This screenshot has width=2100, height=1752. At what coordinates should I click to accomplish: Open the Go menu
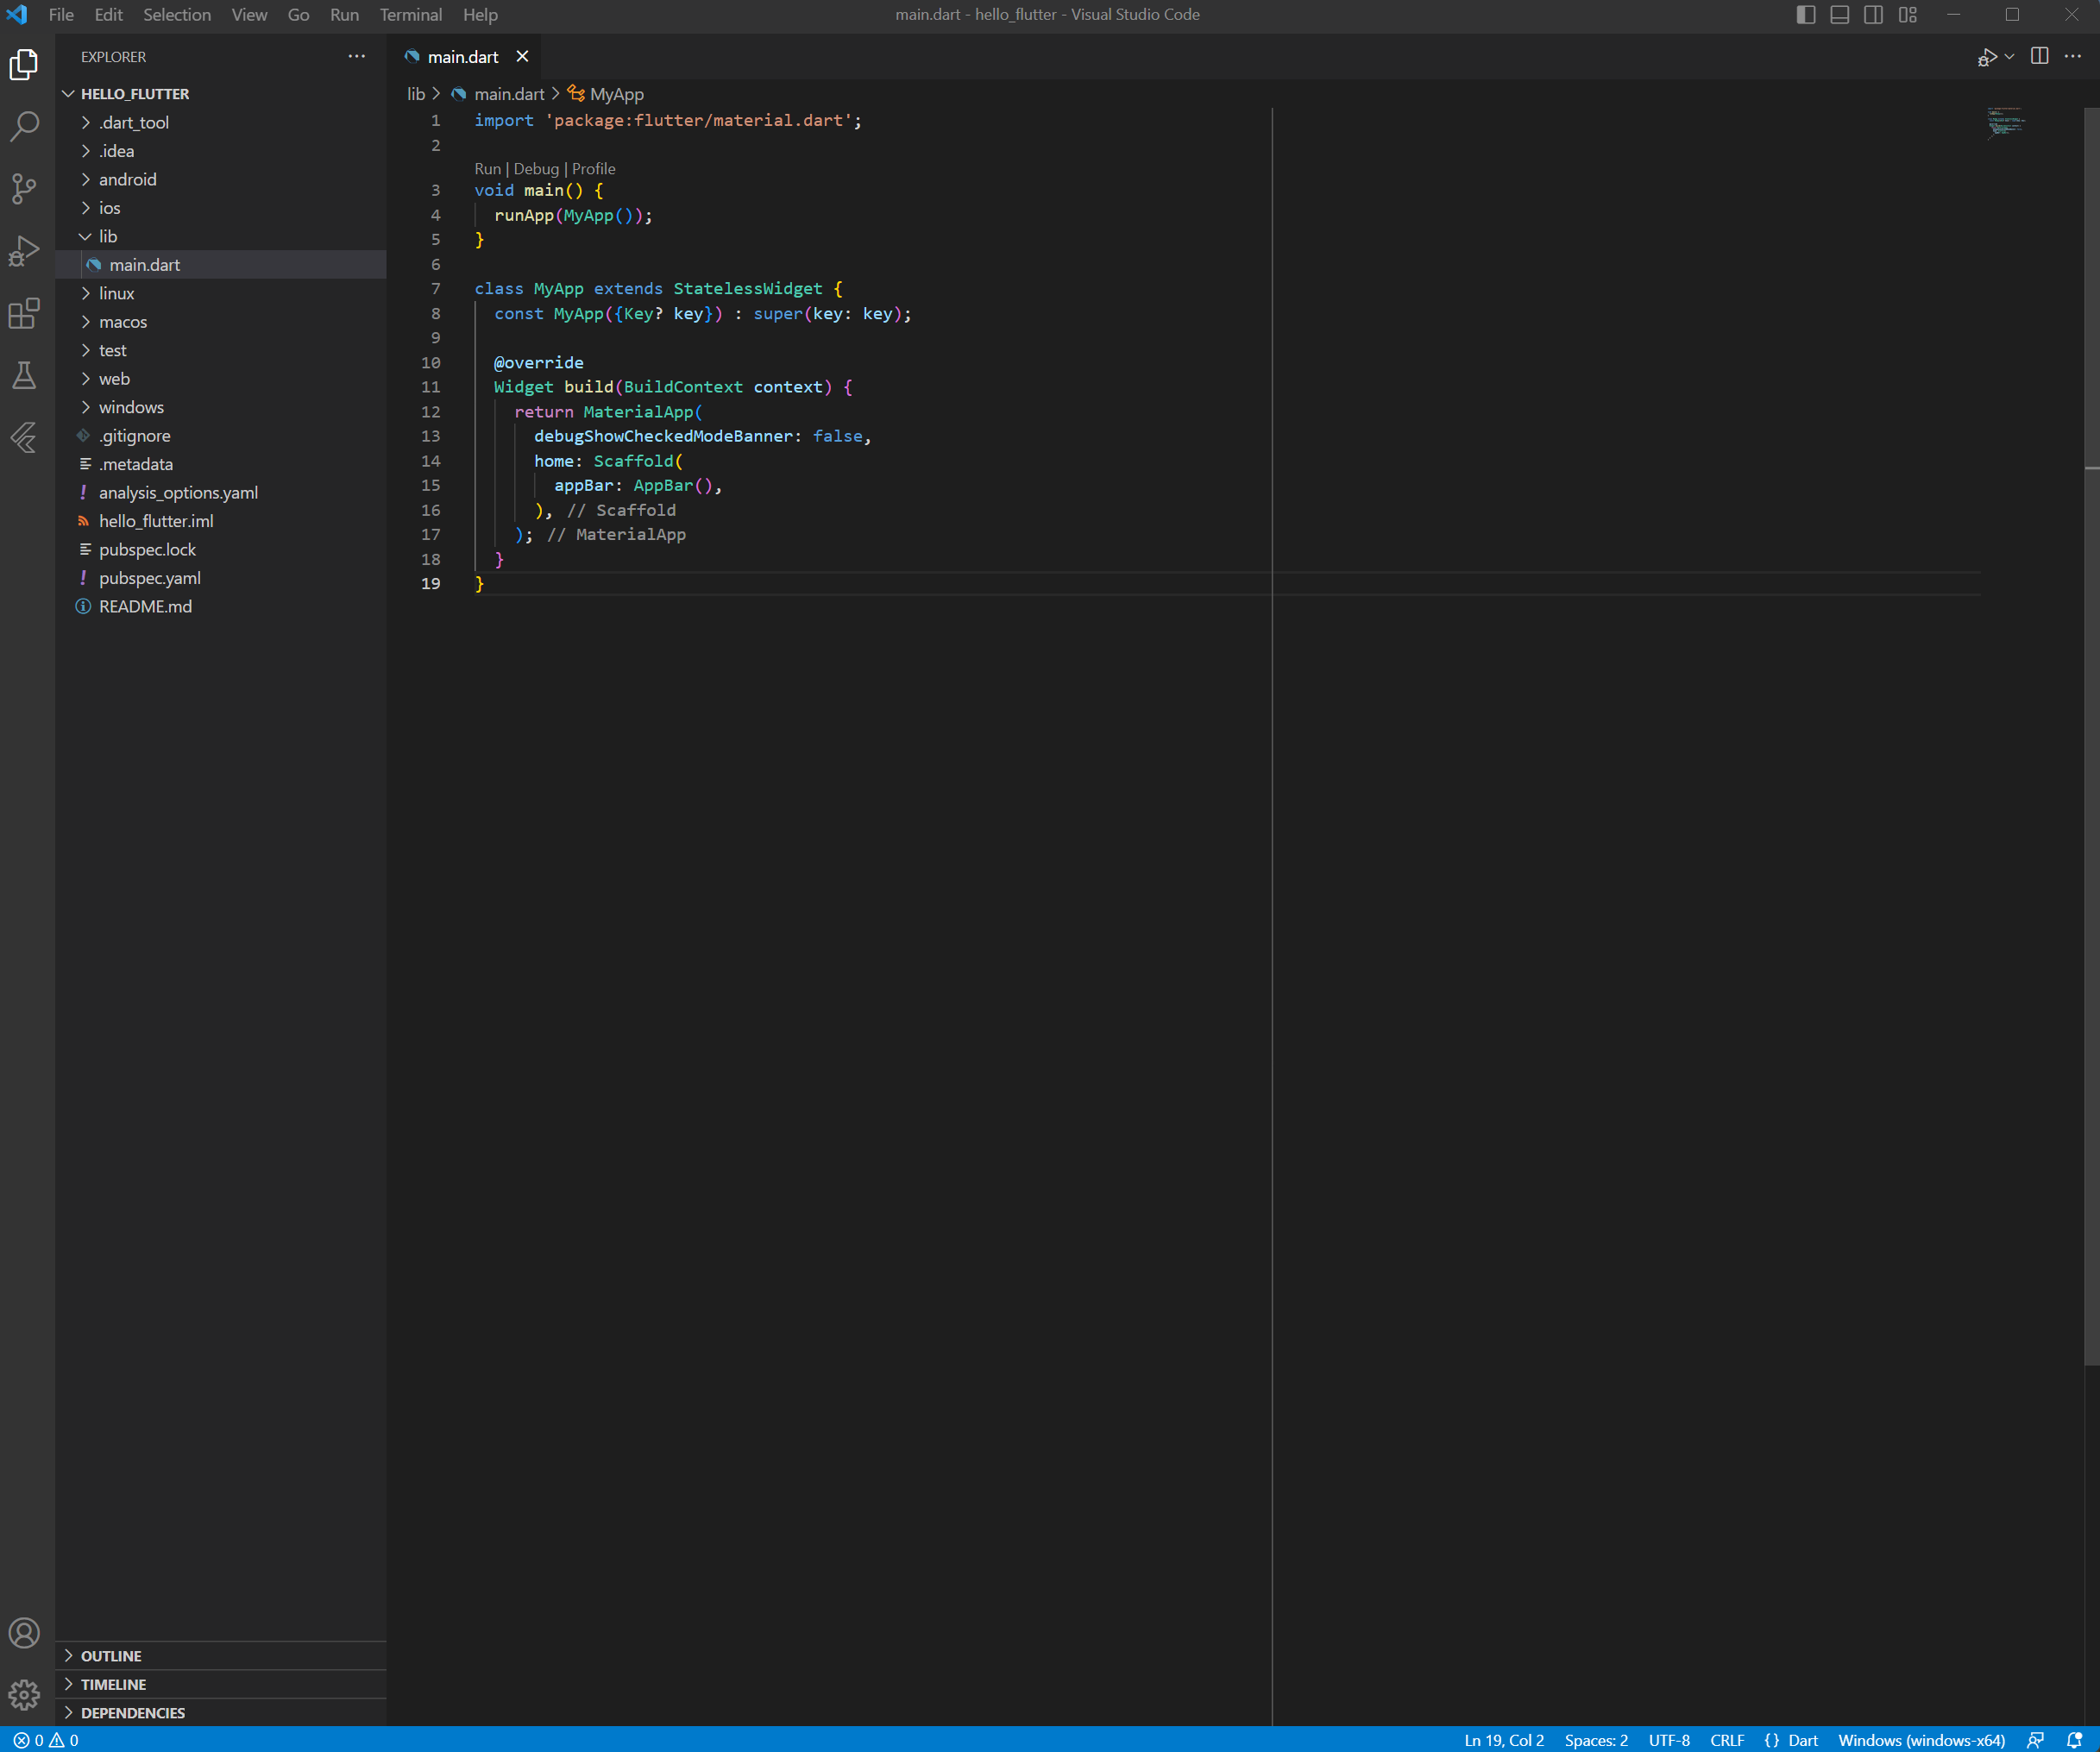298,15
